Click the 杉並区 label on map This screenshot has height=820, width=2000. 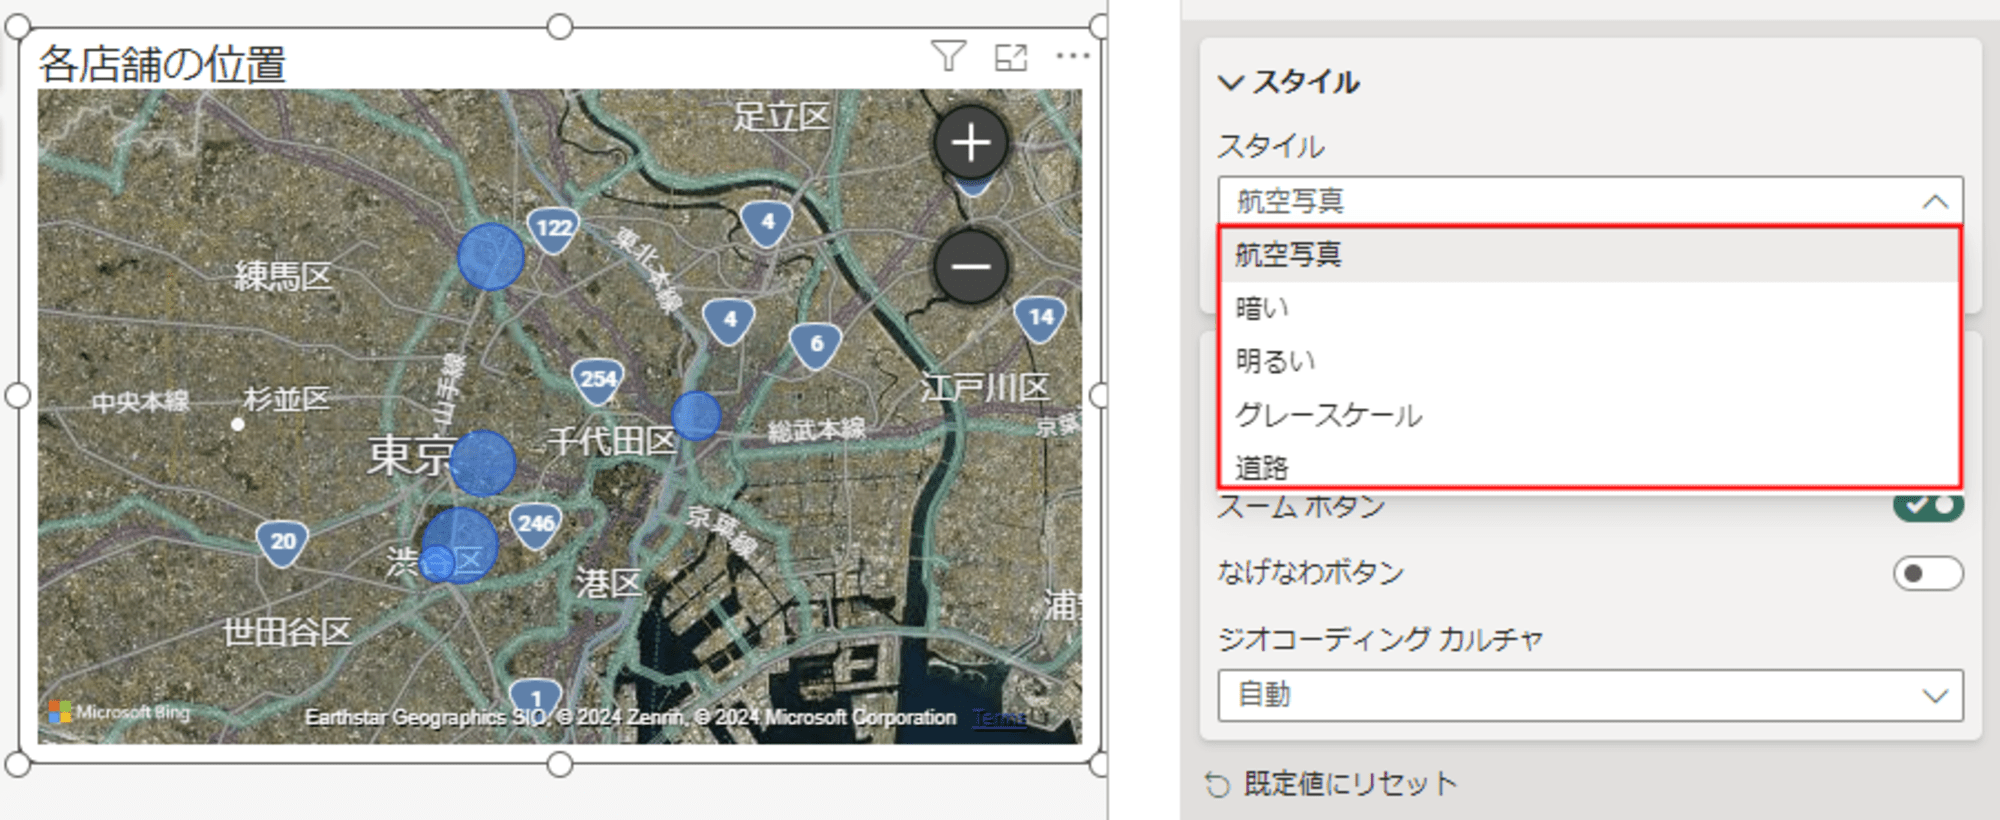287,399
